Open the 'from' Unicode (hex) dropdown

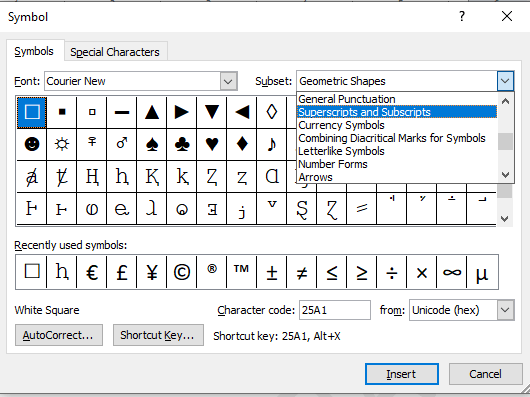click(505, 310)
